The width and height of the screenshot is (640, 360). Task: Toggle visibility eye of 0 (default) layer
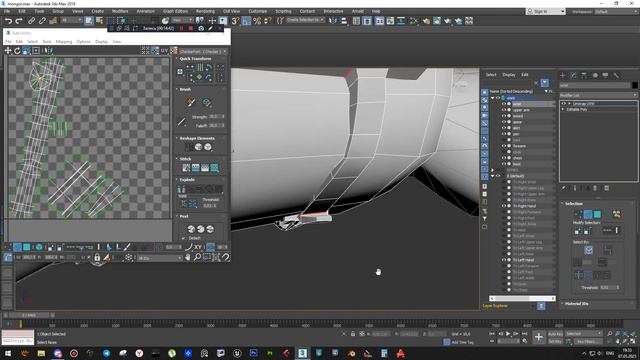click(498, 176)
